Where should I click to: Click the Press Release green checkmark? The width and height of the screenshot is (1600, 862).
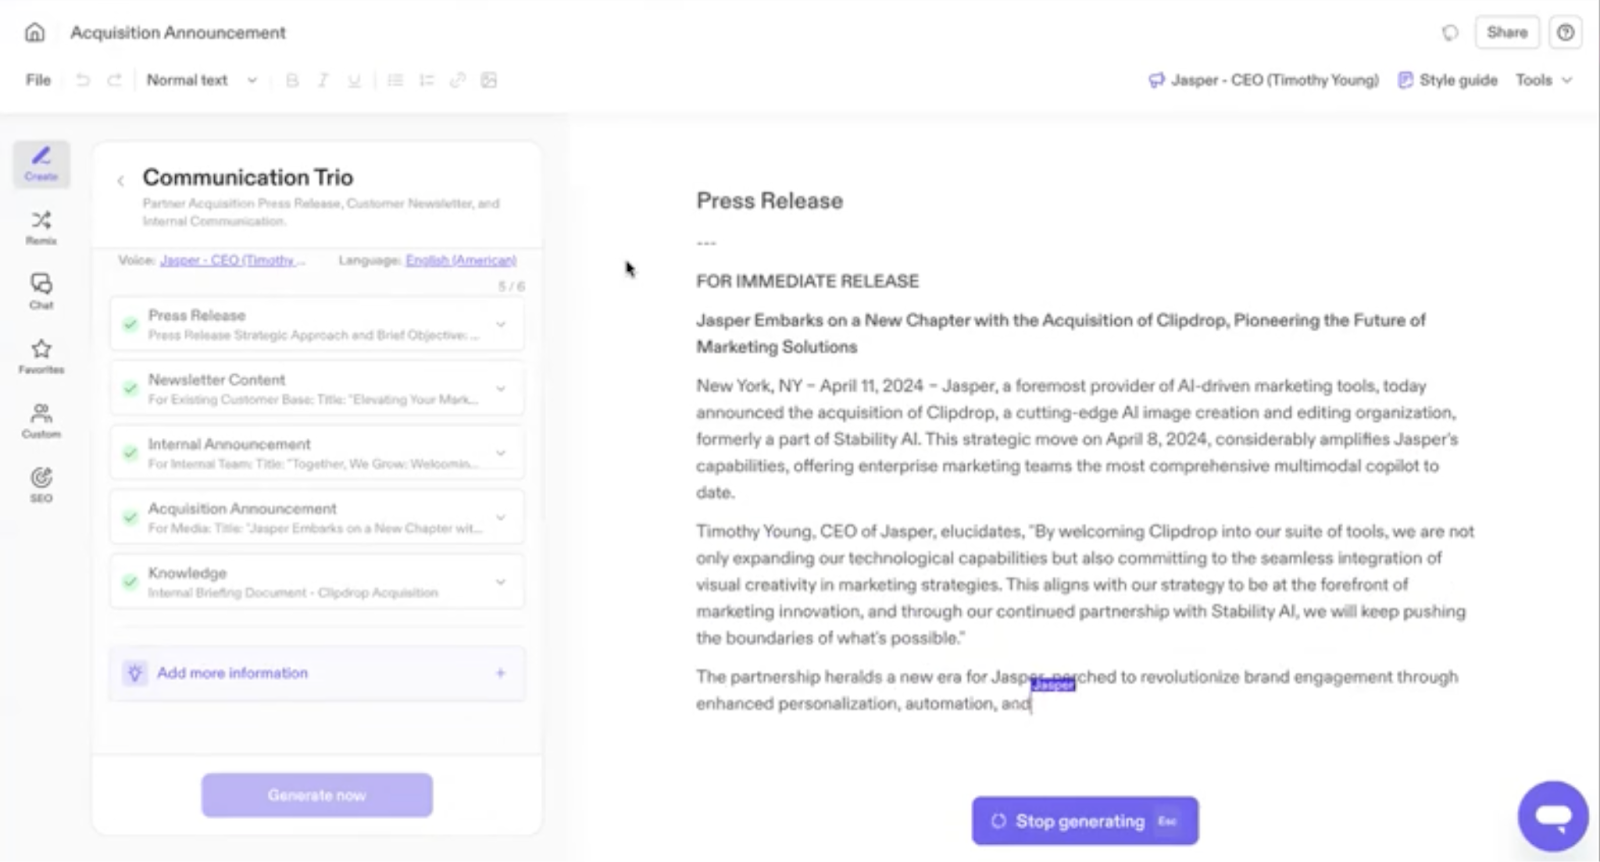[x=130, y=324]
